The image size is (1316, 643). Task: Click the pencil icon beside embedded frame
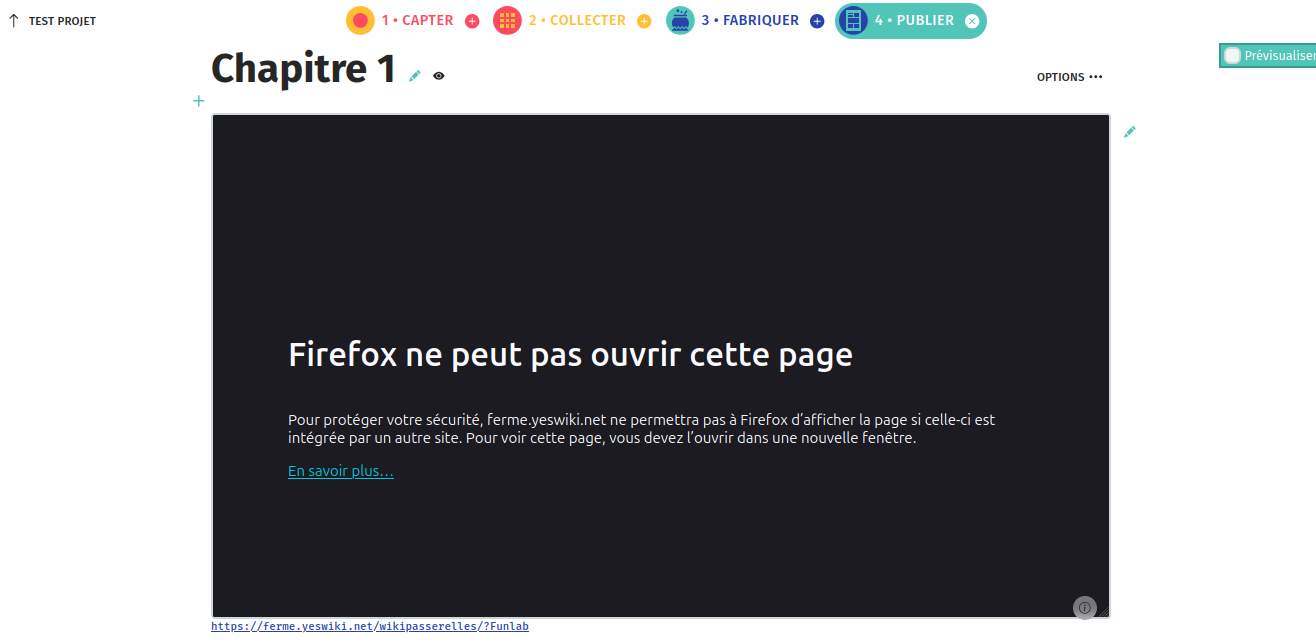[1130, 132]
